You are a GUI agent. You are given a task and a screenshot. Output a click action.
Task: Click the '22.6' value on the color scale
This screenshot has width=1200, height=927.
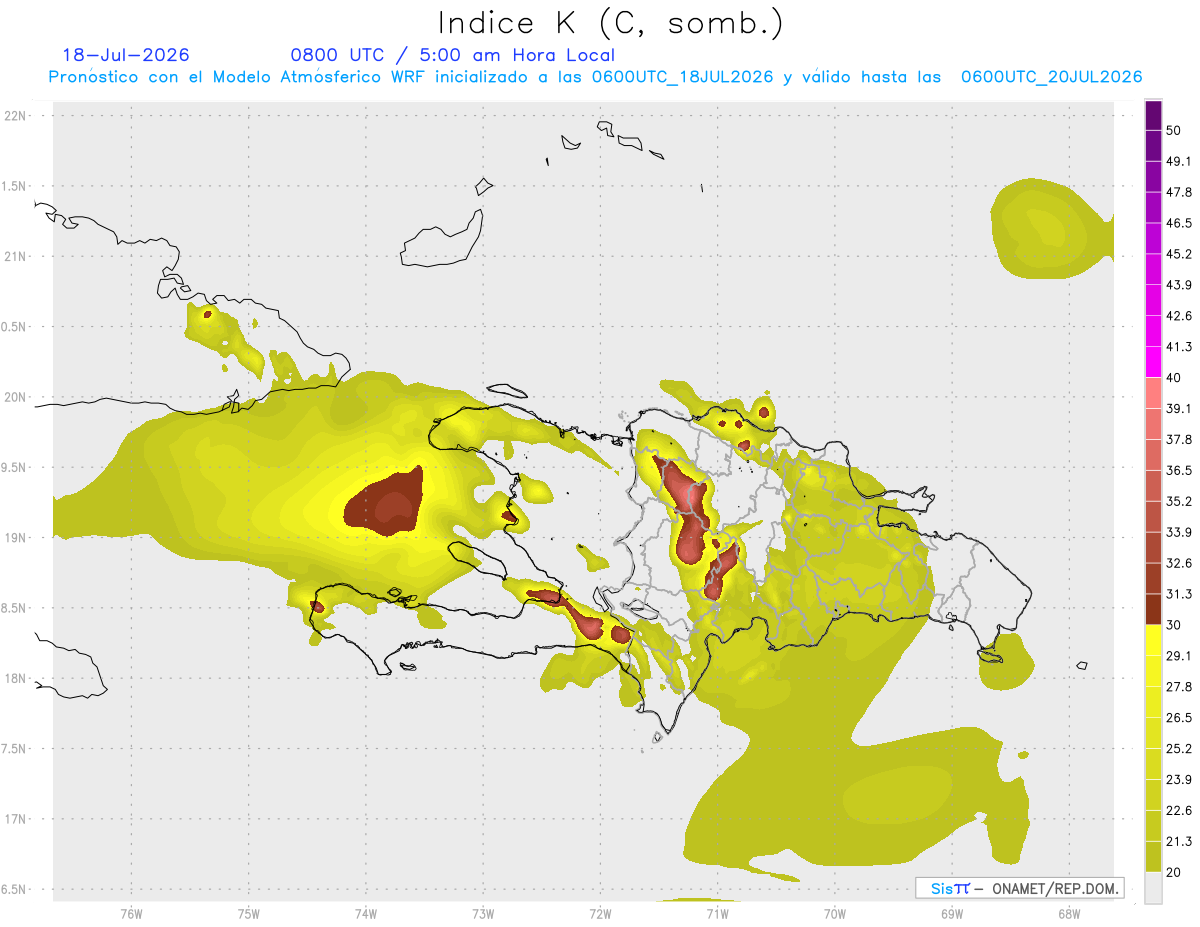[x=1179, y=810]
